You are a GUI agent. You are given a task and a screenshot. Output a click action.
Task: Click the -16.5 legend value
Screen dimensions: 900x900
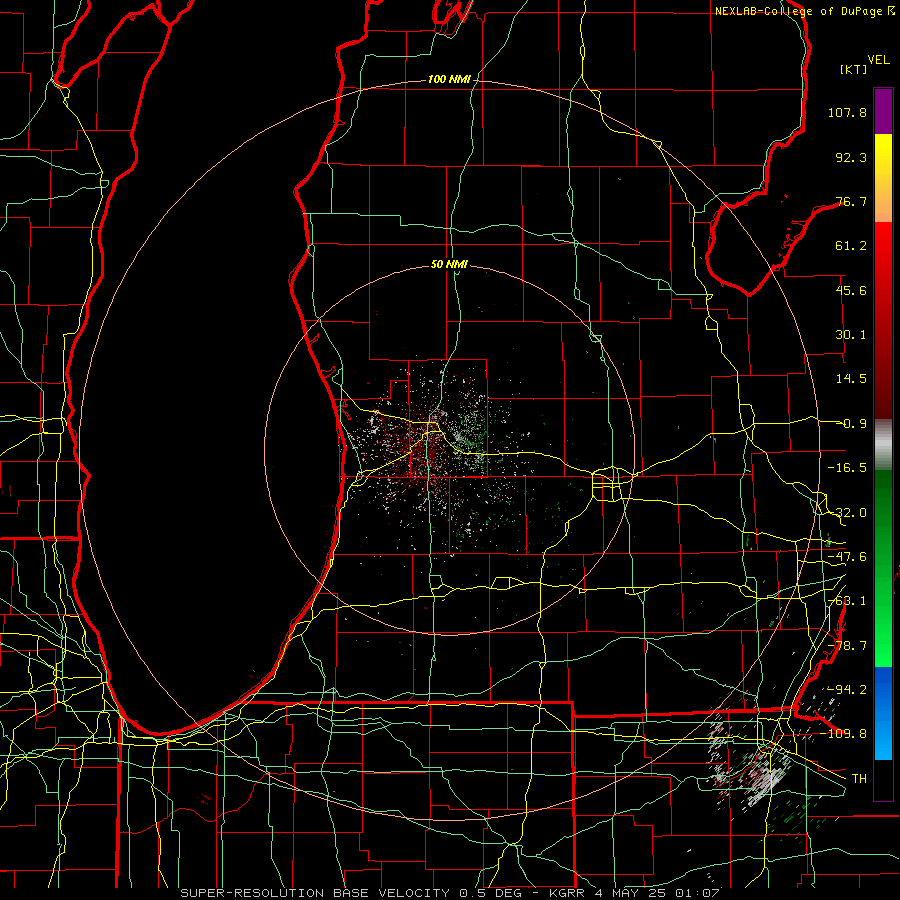847,468
